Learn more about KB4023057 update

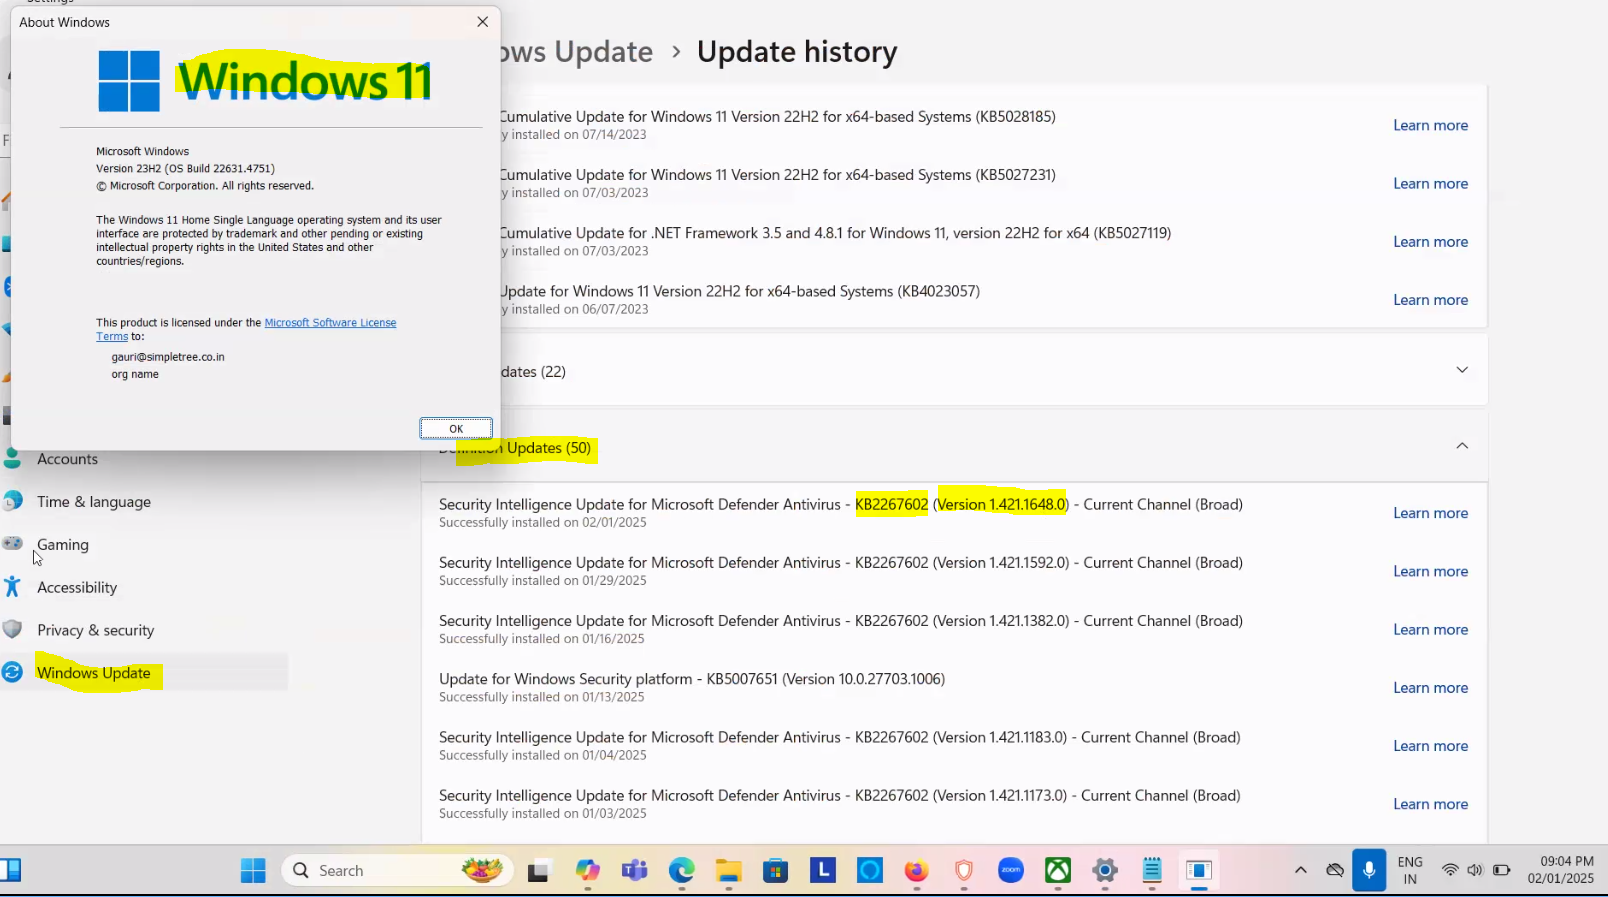[1430, 299]
